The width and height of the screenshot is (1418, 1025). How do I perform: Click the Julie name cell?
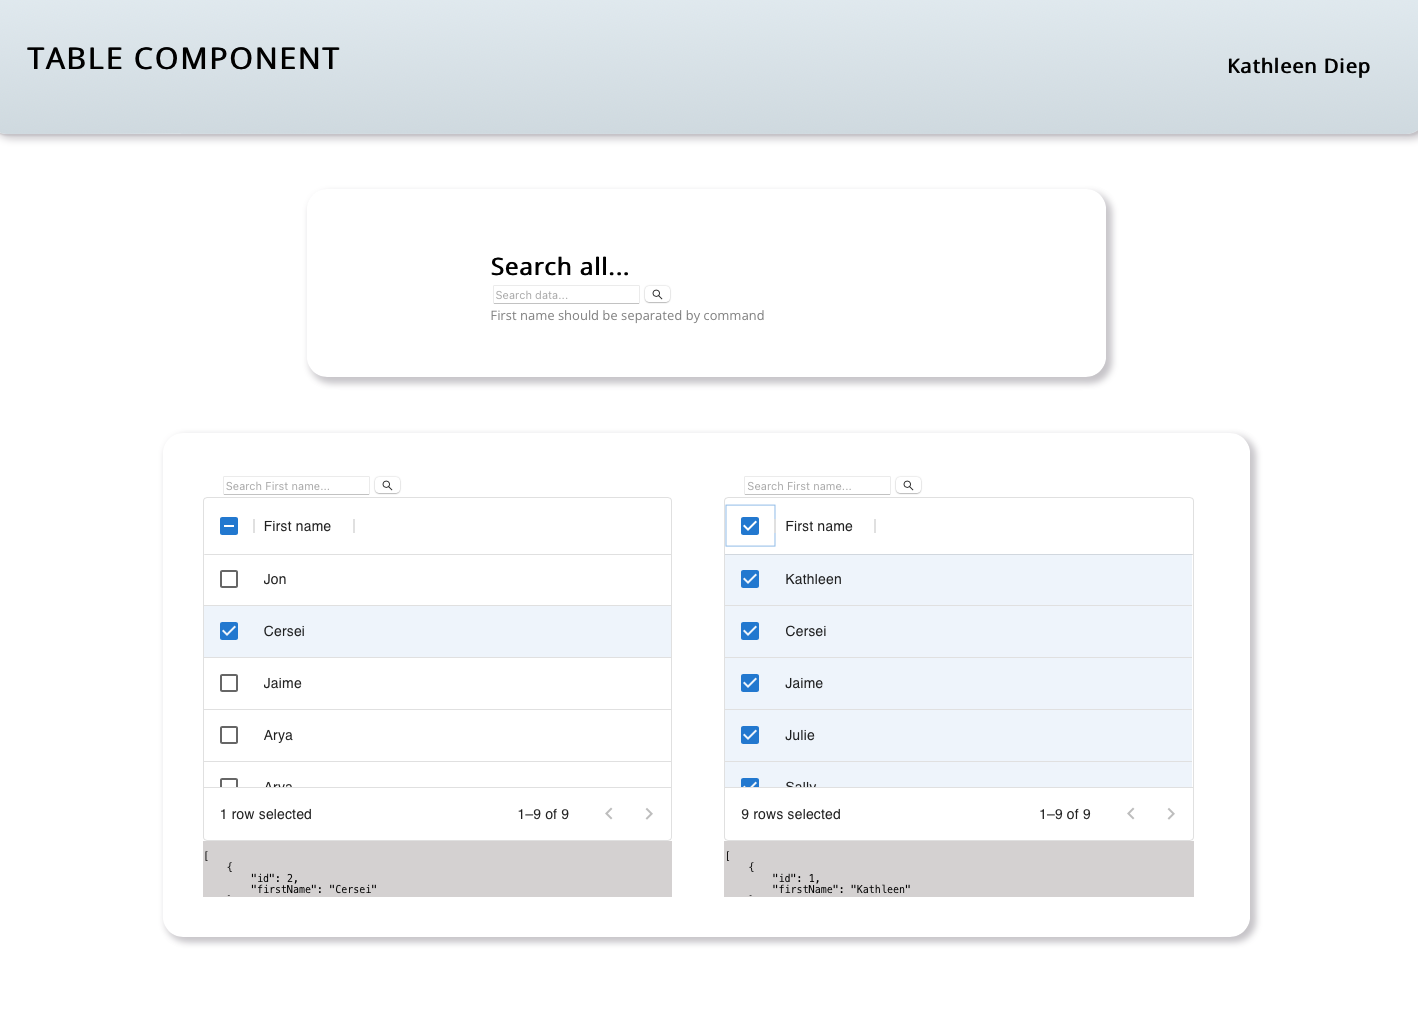tap(800, 735)
